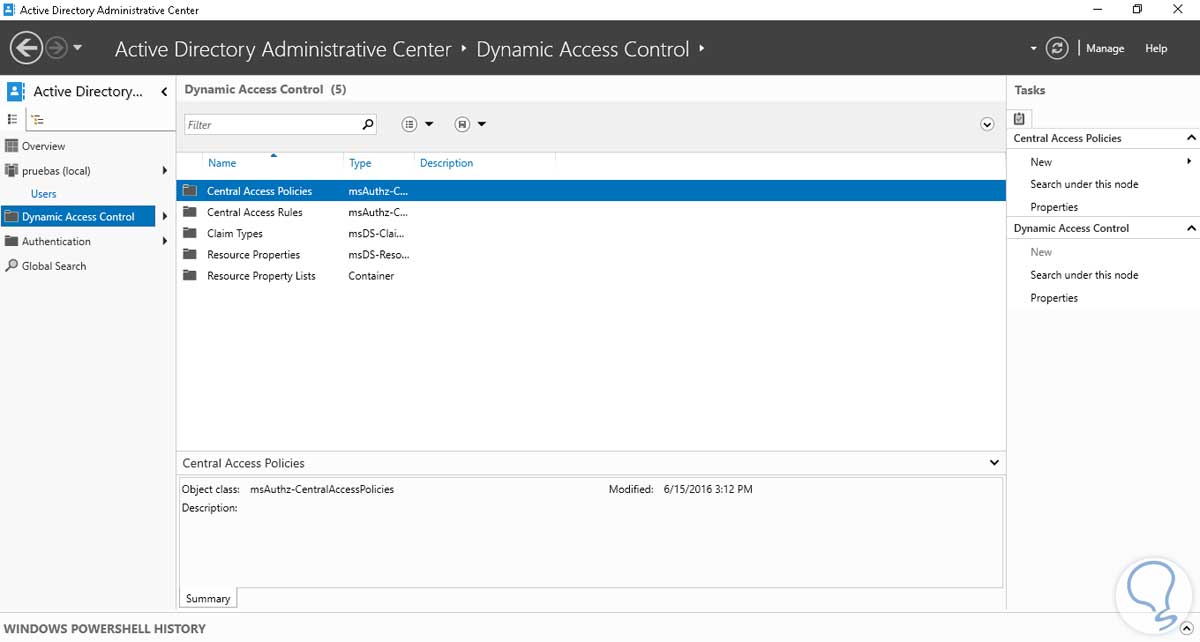The width and height of the screenshot is (1200, 642).
Task: Click the magnifier icon in Filter box
Action: [368, 125]
